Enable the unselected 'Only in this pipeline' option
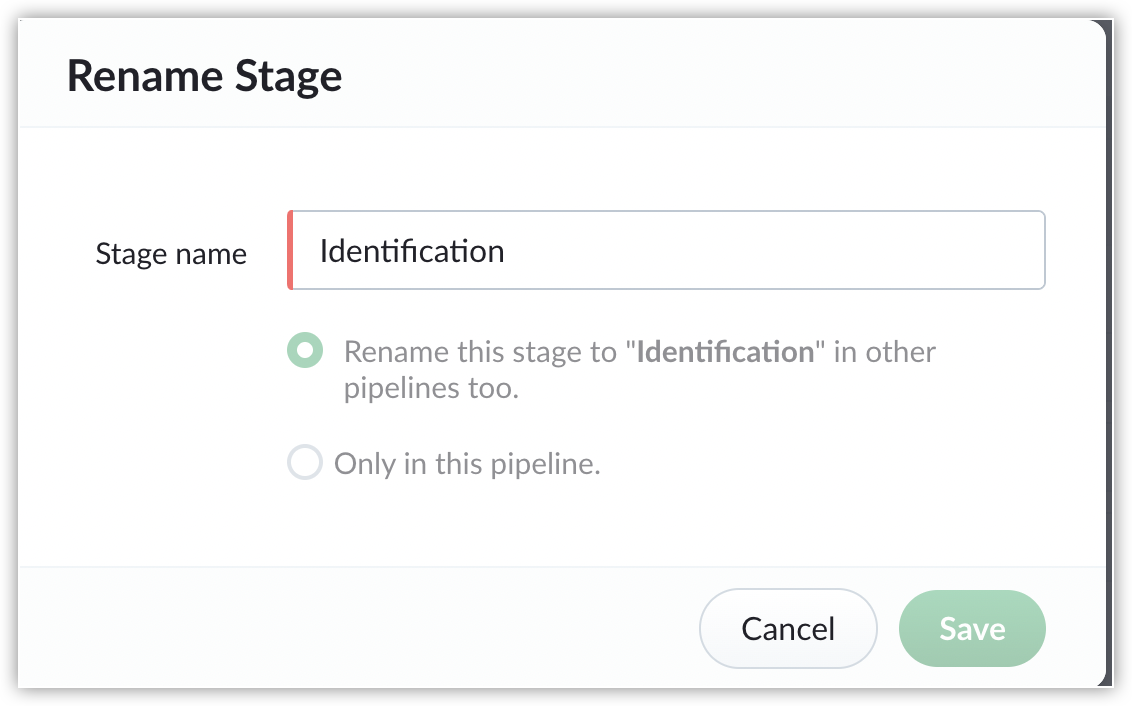Viewport: 1132px width, 706px height. (305, 463)
